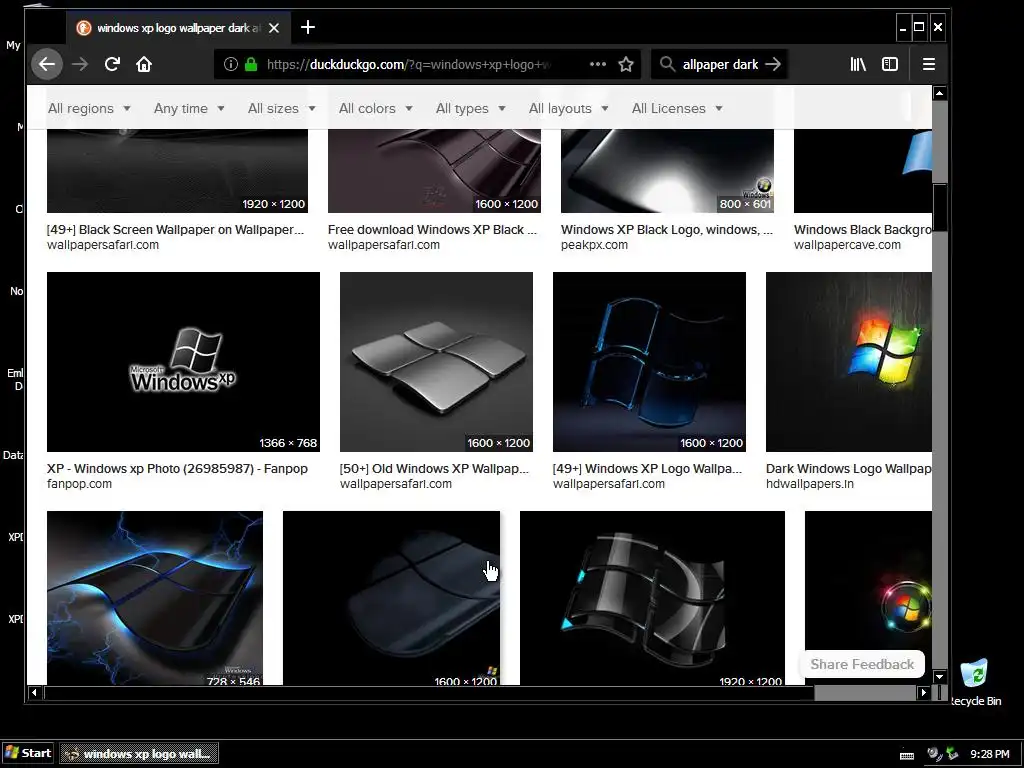The width and height of the screenshot is (1024, 768).
Task: Bookmark this page with the star
Action: tap(626, 64)
